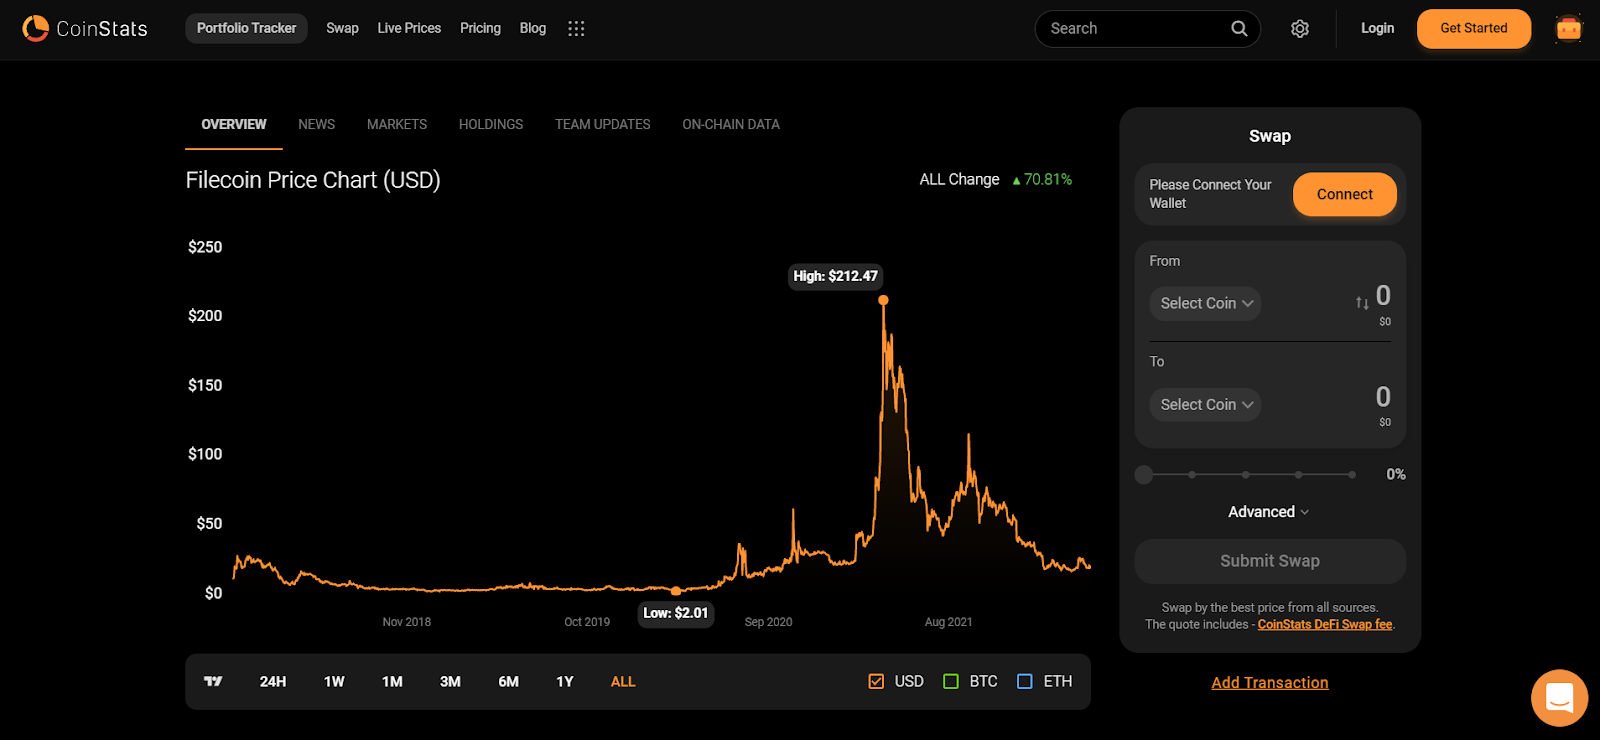Enable the ETH checkbox
Viewport: 1600px width, 740px height.
click(x=1025, y=681)
